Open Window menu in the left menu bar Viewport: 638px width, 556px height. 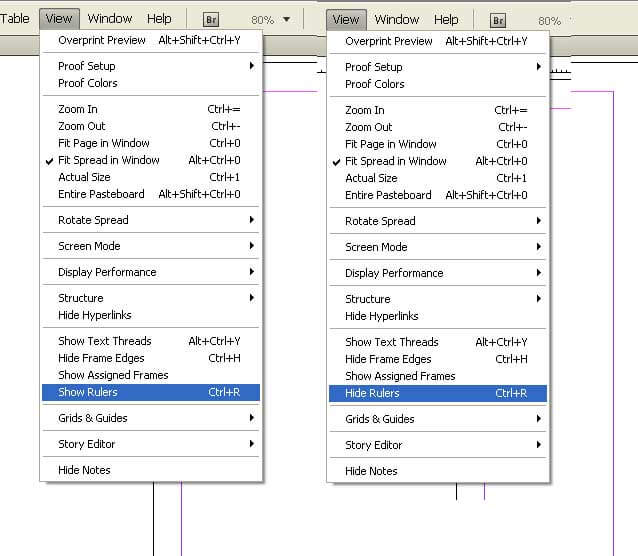click(110, 19)
